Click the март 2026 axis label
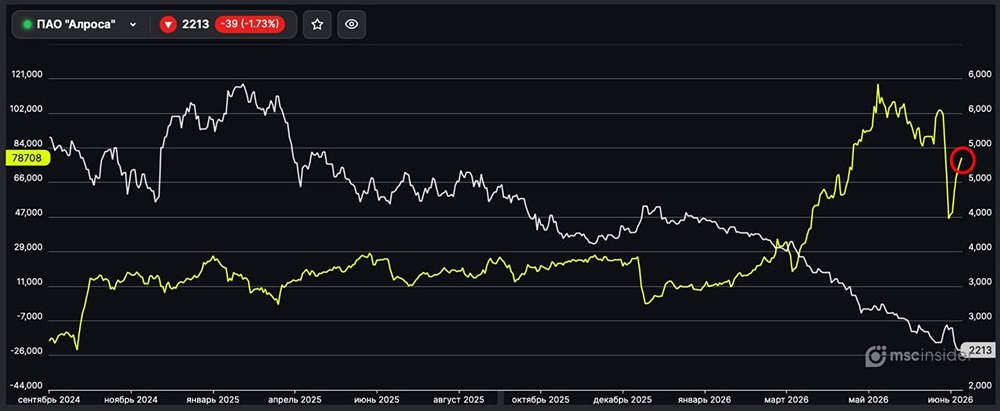Viewport: 1000px width, 411px height. [786, 400]
